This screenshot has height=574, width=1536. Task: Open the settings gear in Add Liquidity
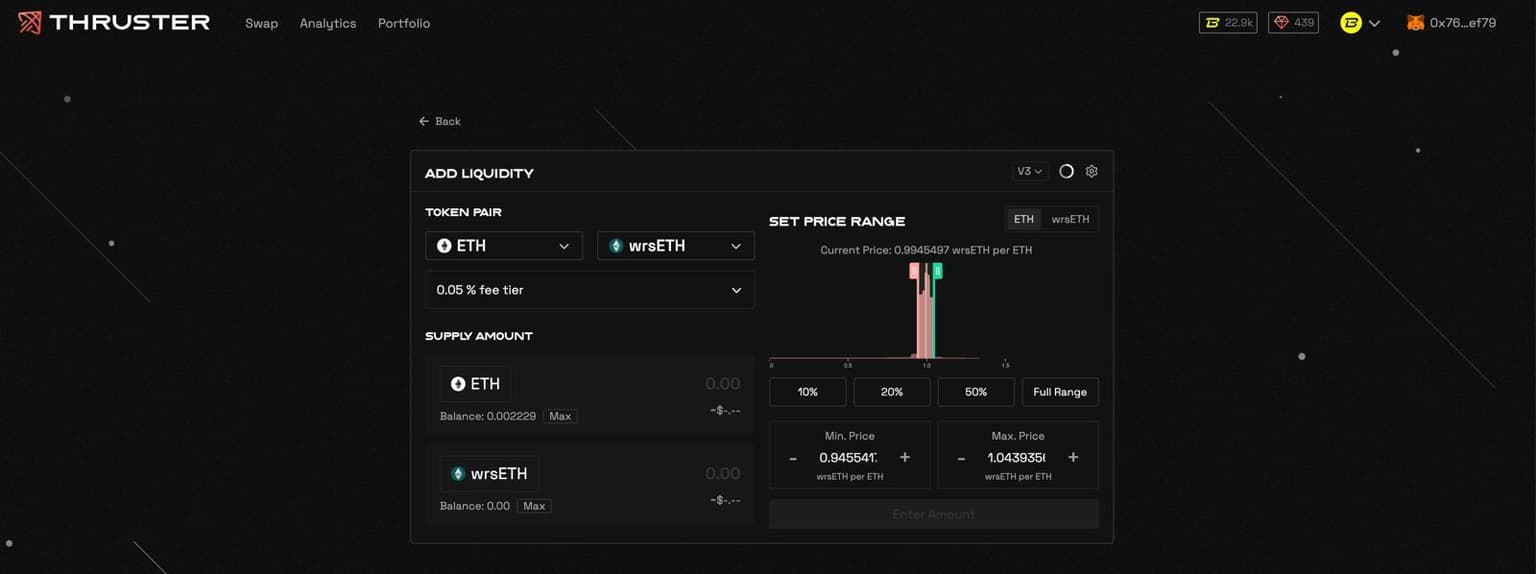(x=1091, y=171)
